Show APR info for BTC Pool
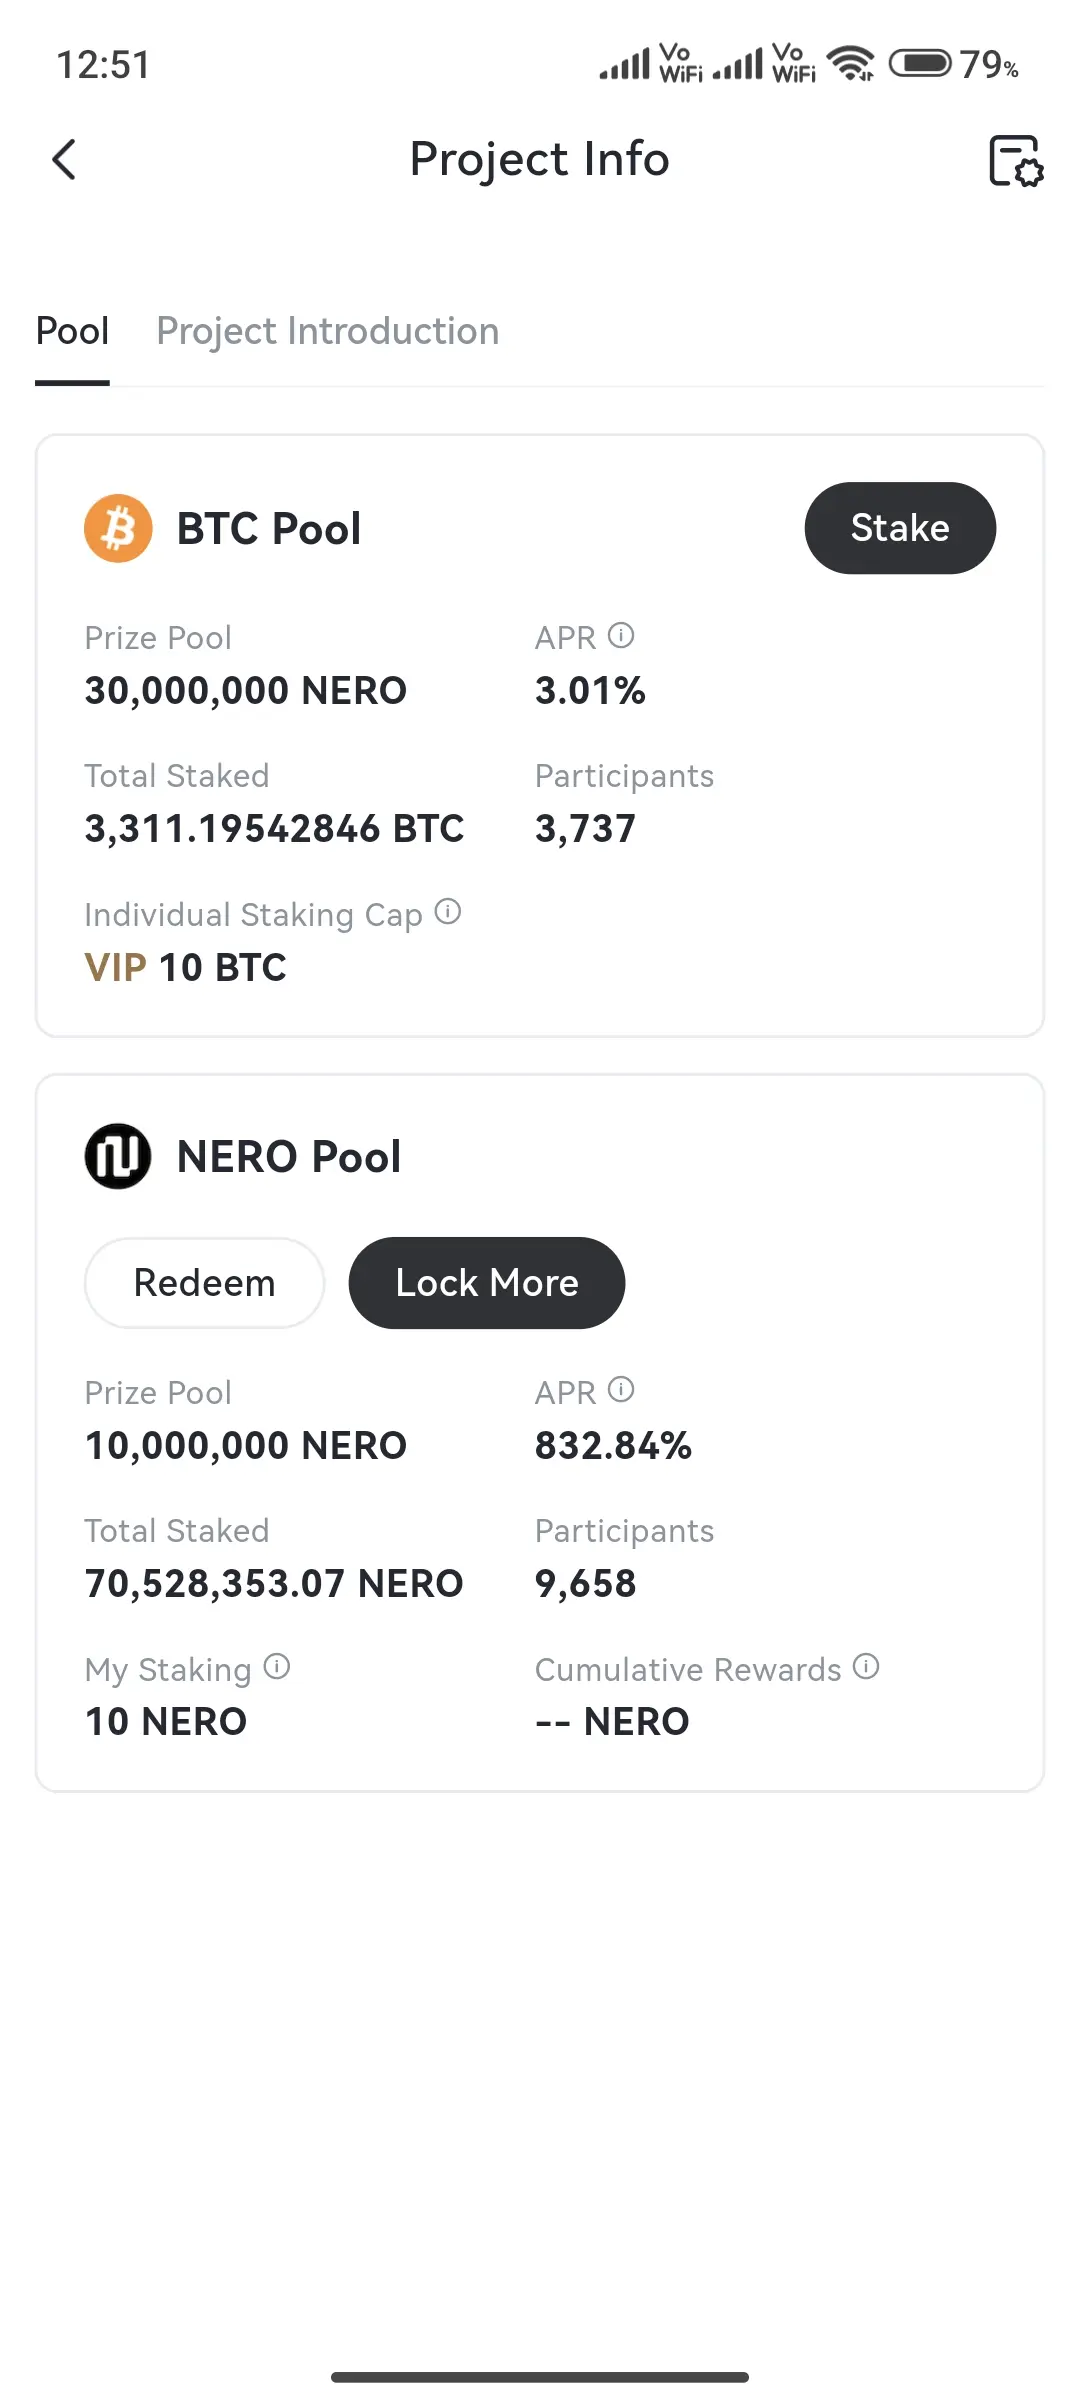 click(621, 636)
